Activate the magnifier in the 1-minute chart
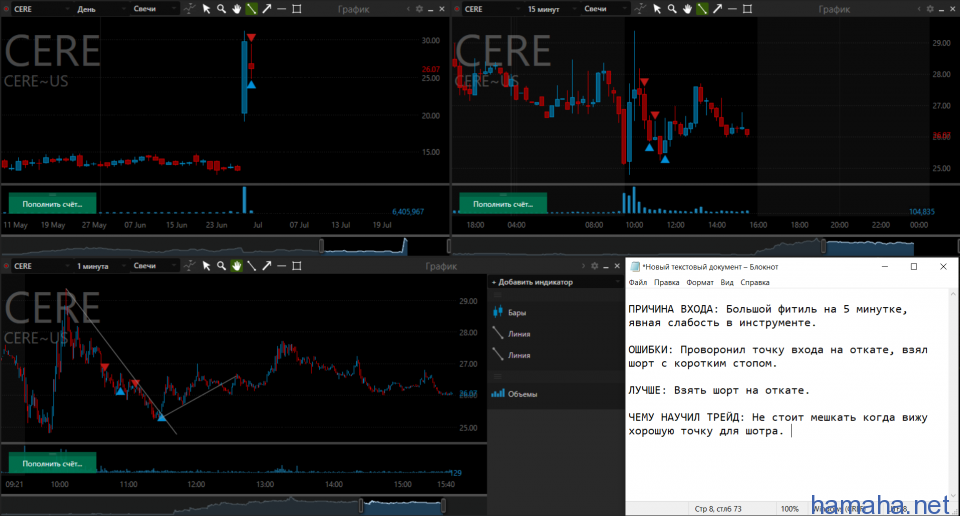Image resolution: width=960 pixels, height=516 pixels. coord(222,266)
